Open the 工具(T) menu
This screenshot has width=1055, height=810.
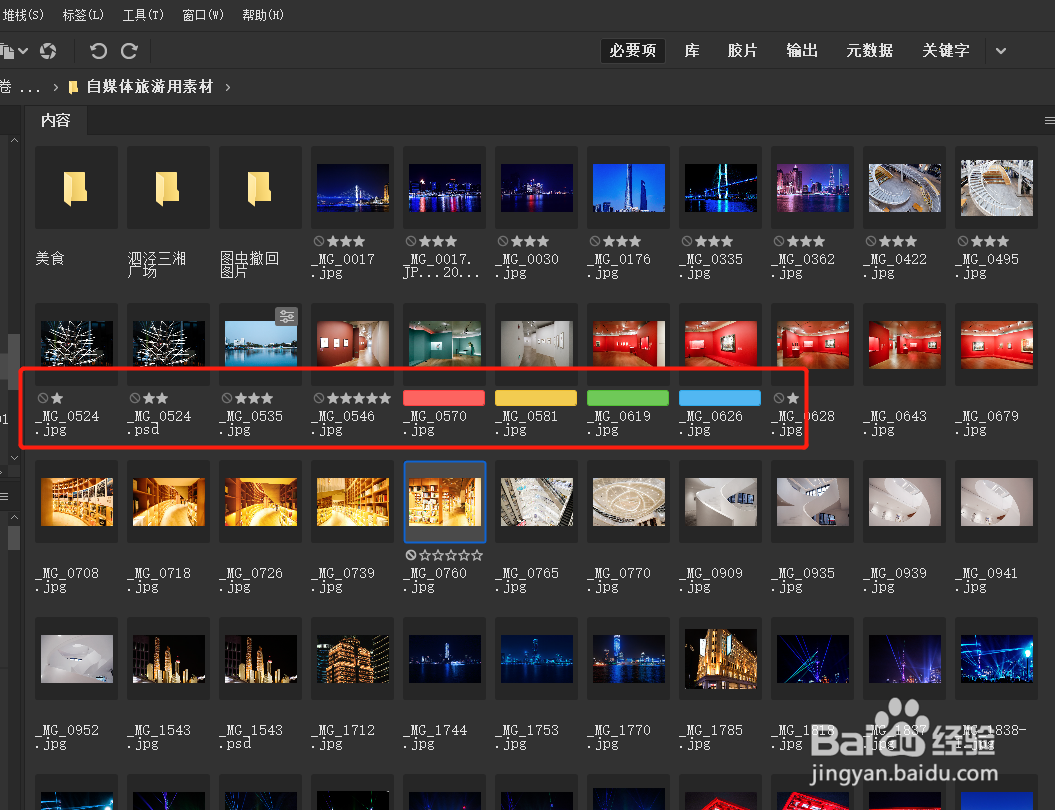click(x=142, y=14)
